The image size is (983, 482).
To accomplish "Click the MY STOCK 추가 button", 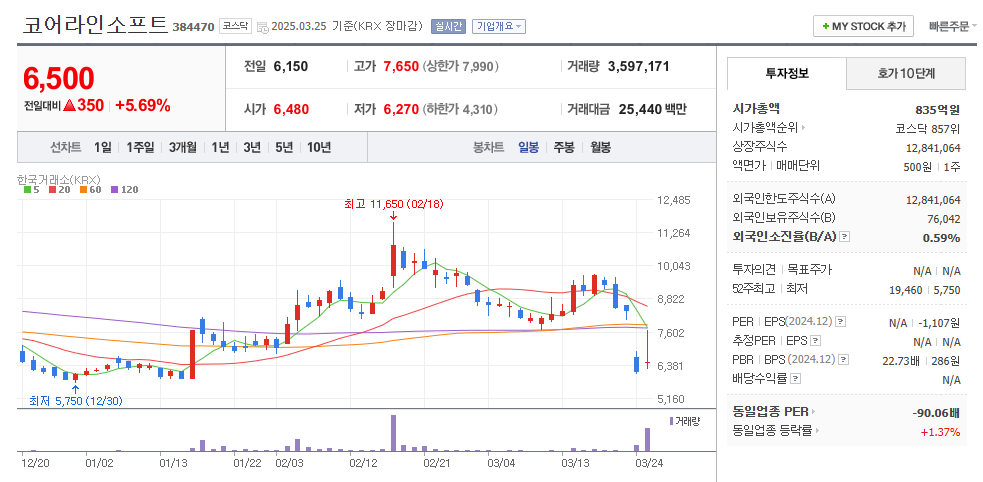I will tap(863, 26).
